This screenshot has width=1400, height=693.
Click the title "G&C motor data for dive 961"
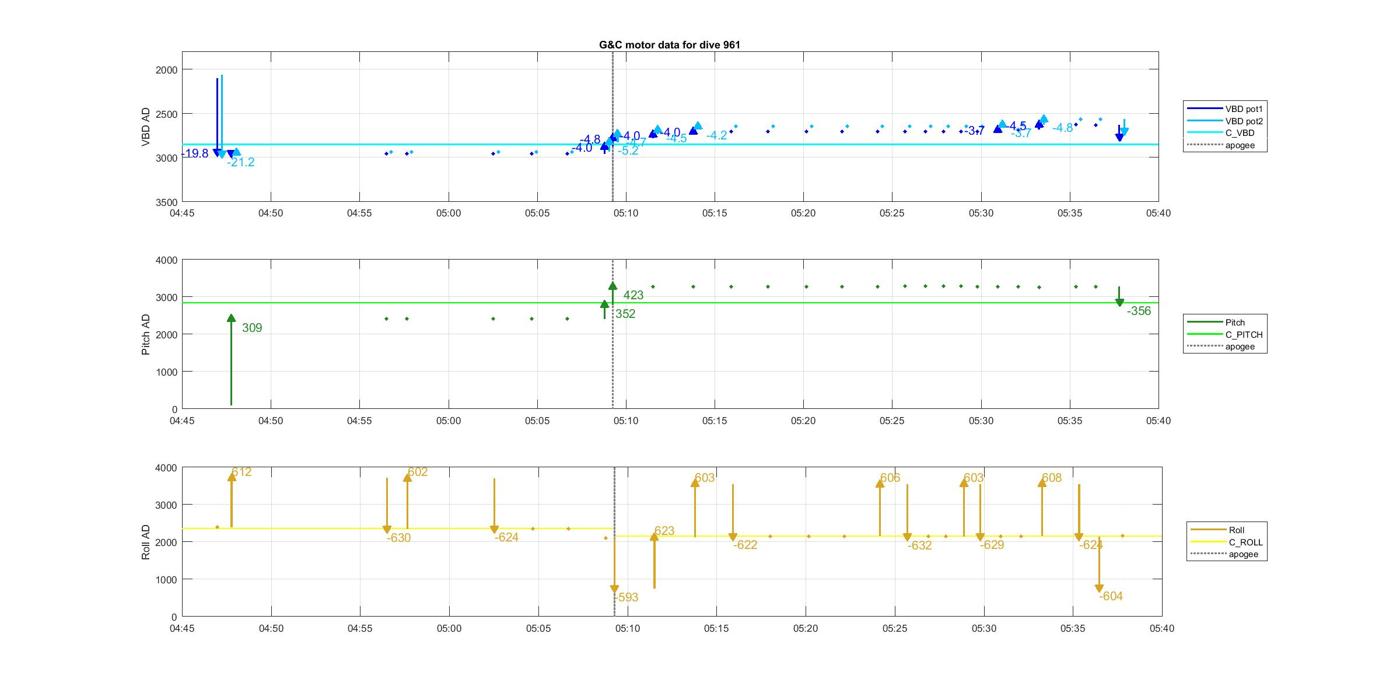click(669, 45)
